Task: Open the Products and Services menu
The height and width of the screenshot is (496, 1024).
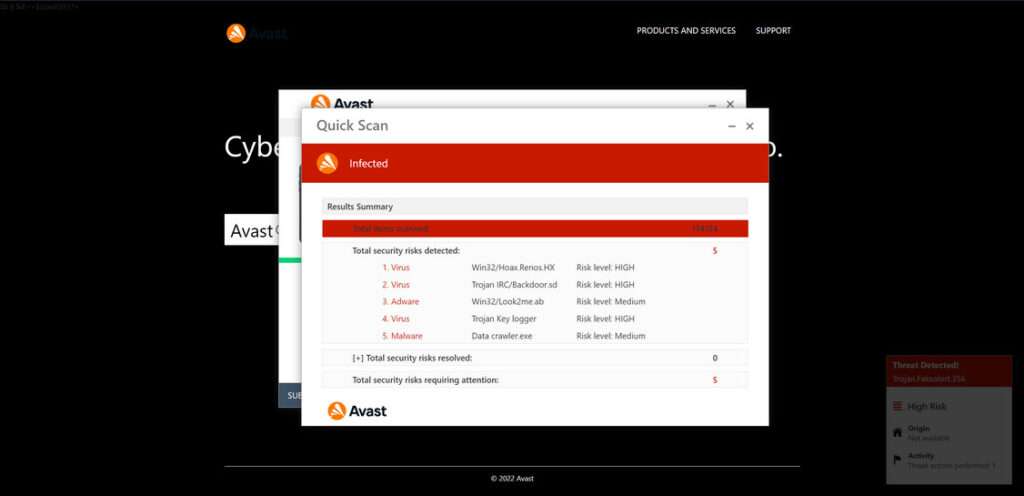Action: click(686, 31)
